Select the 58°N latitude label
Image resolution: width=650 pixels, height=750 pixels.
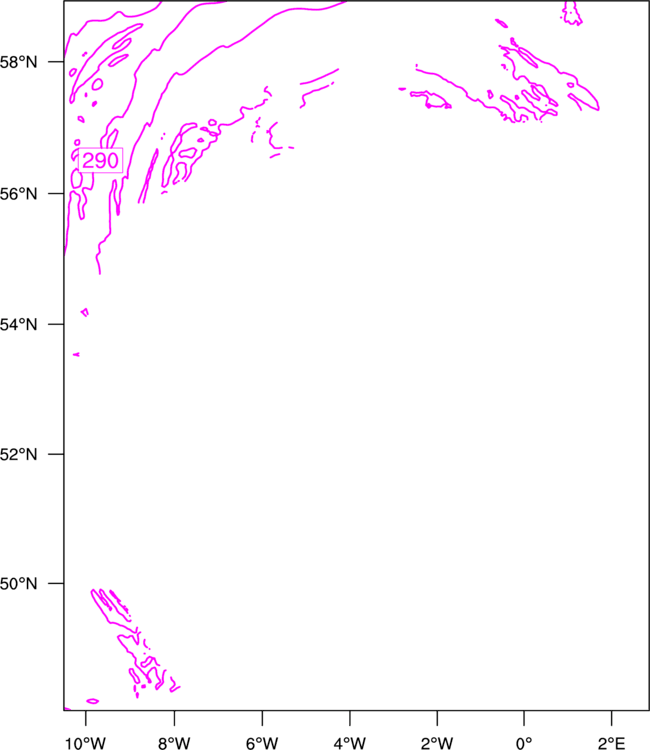pos(18,62)
